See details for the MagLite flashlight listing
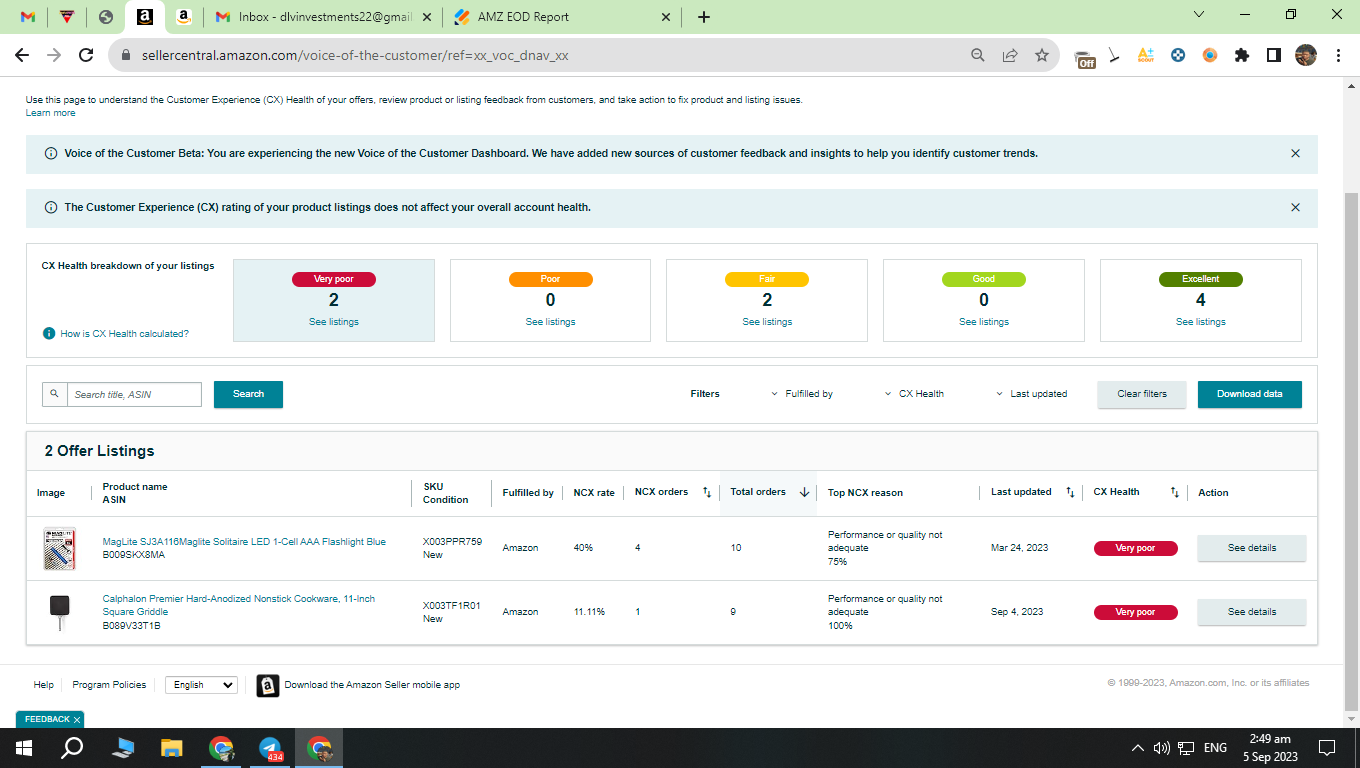Viewport: 1360px width, 768px height. [1252, 548]
